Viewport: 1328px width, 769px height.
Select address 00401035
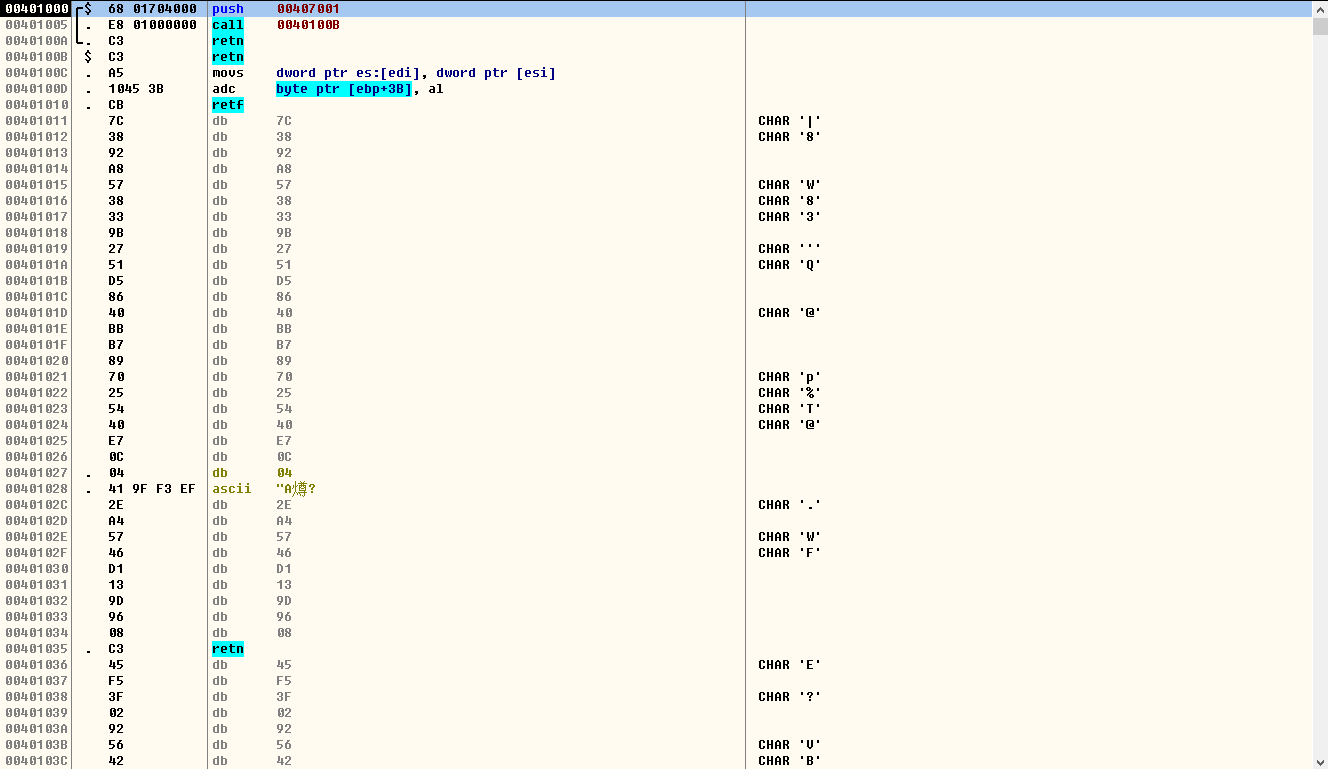point(36,649)
